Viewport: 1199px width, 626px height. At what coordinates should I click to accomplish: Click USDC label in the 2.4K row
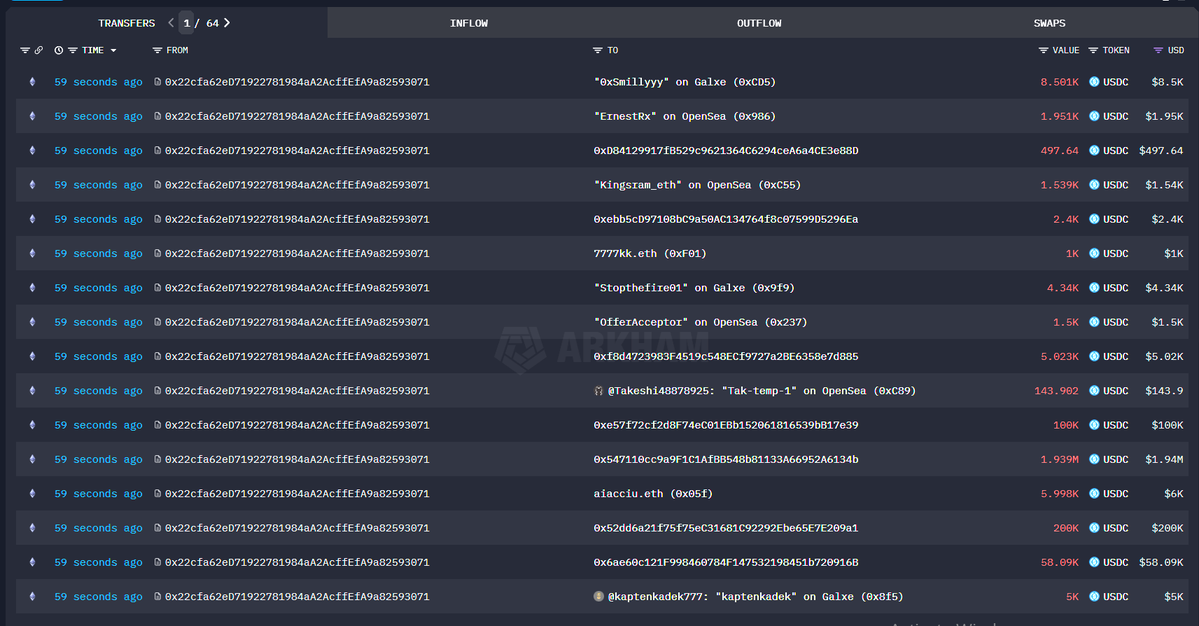(1115, 219)
